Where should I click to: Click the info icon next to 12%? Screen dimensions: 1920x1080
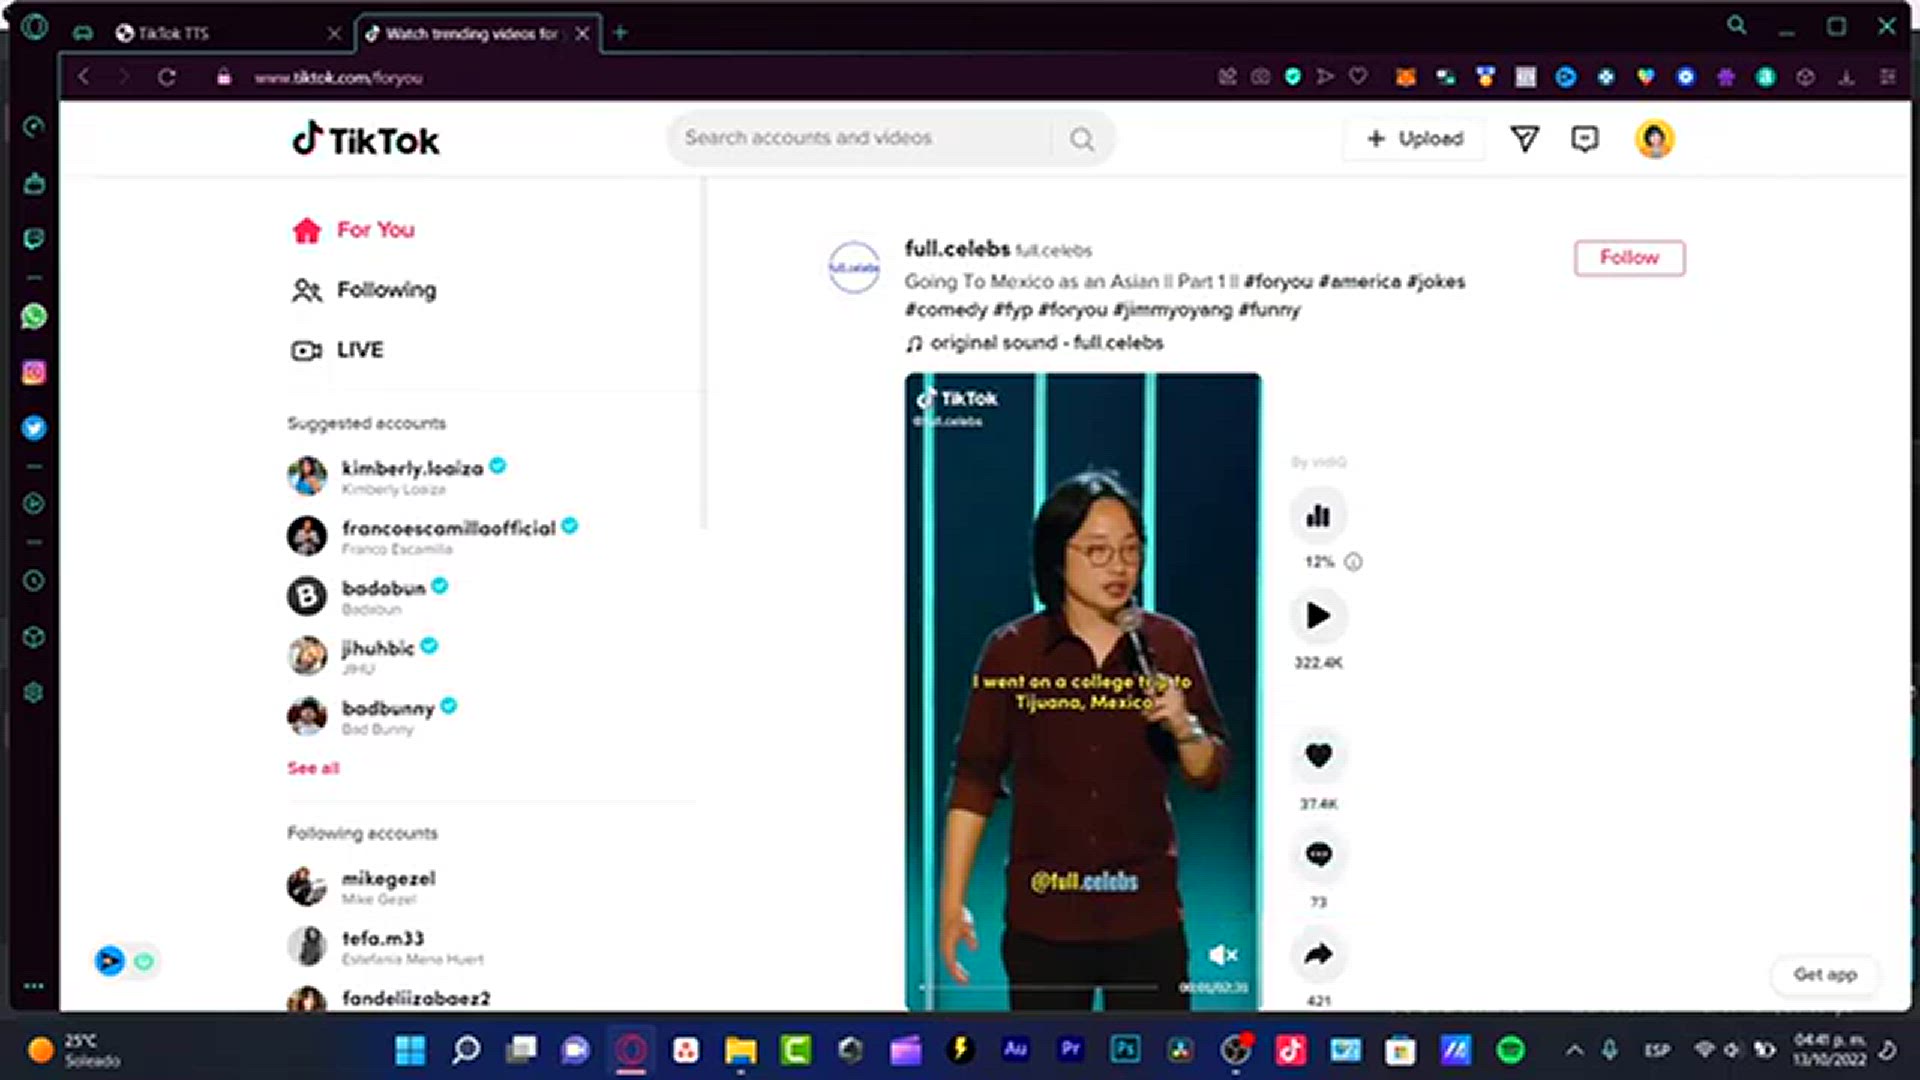click(x=1353, y=562)
